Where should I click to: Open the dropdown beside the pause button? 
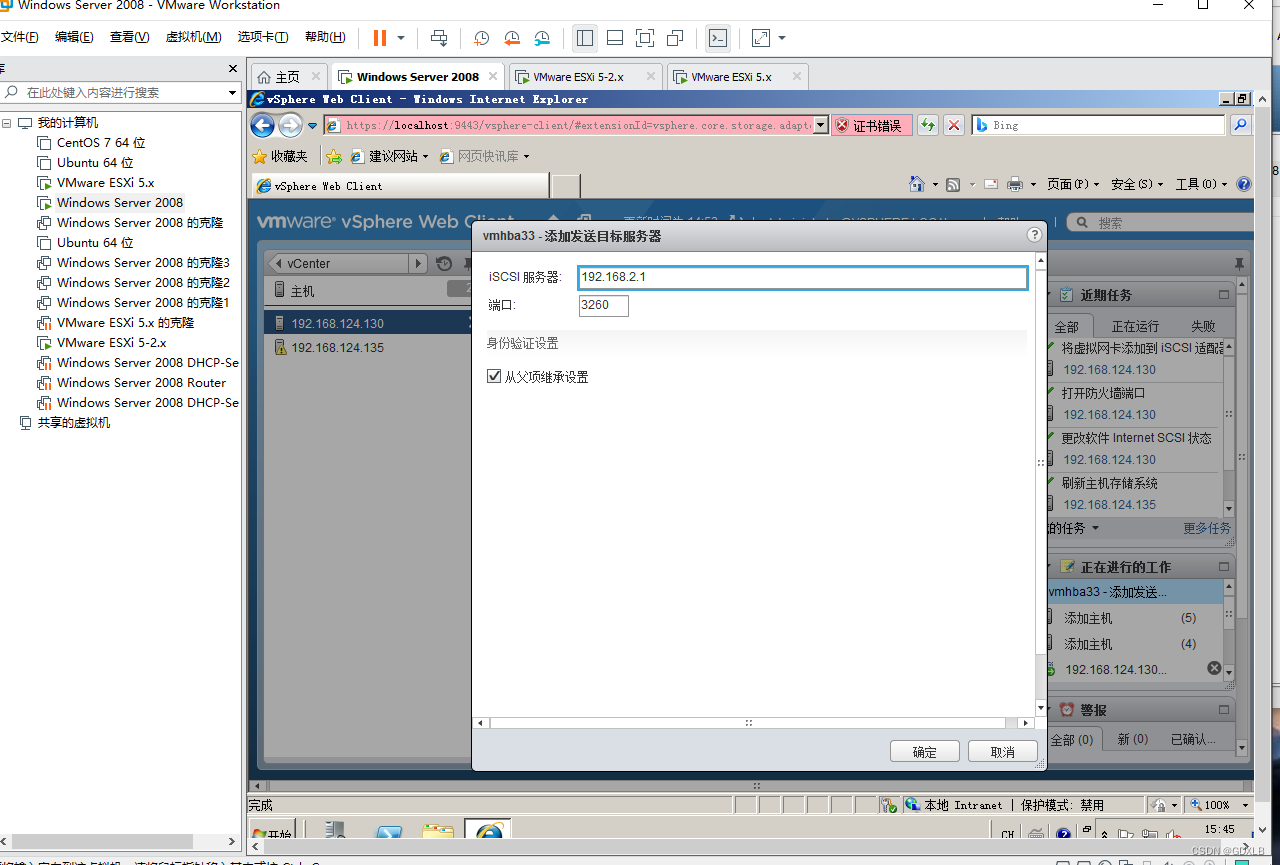pos(401,38)
